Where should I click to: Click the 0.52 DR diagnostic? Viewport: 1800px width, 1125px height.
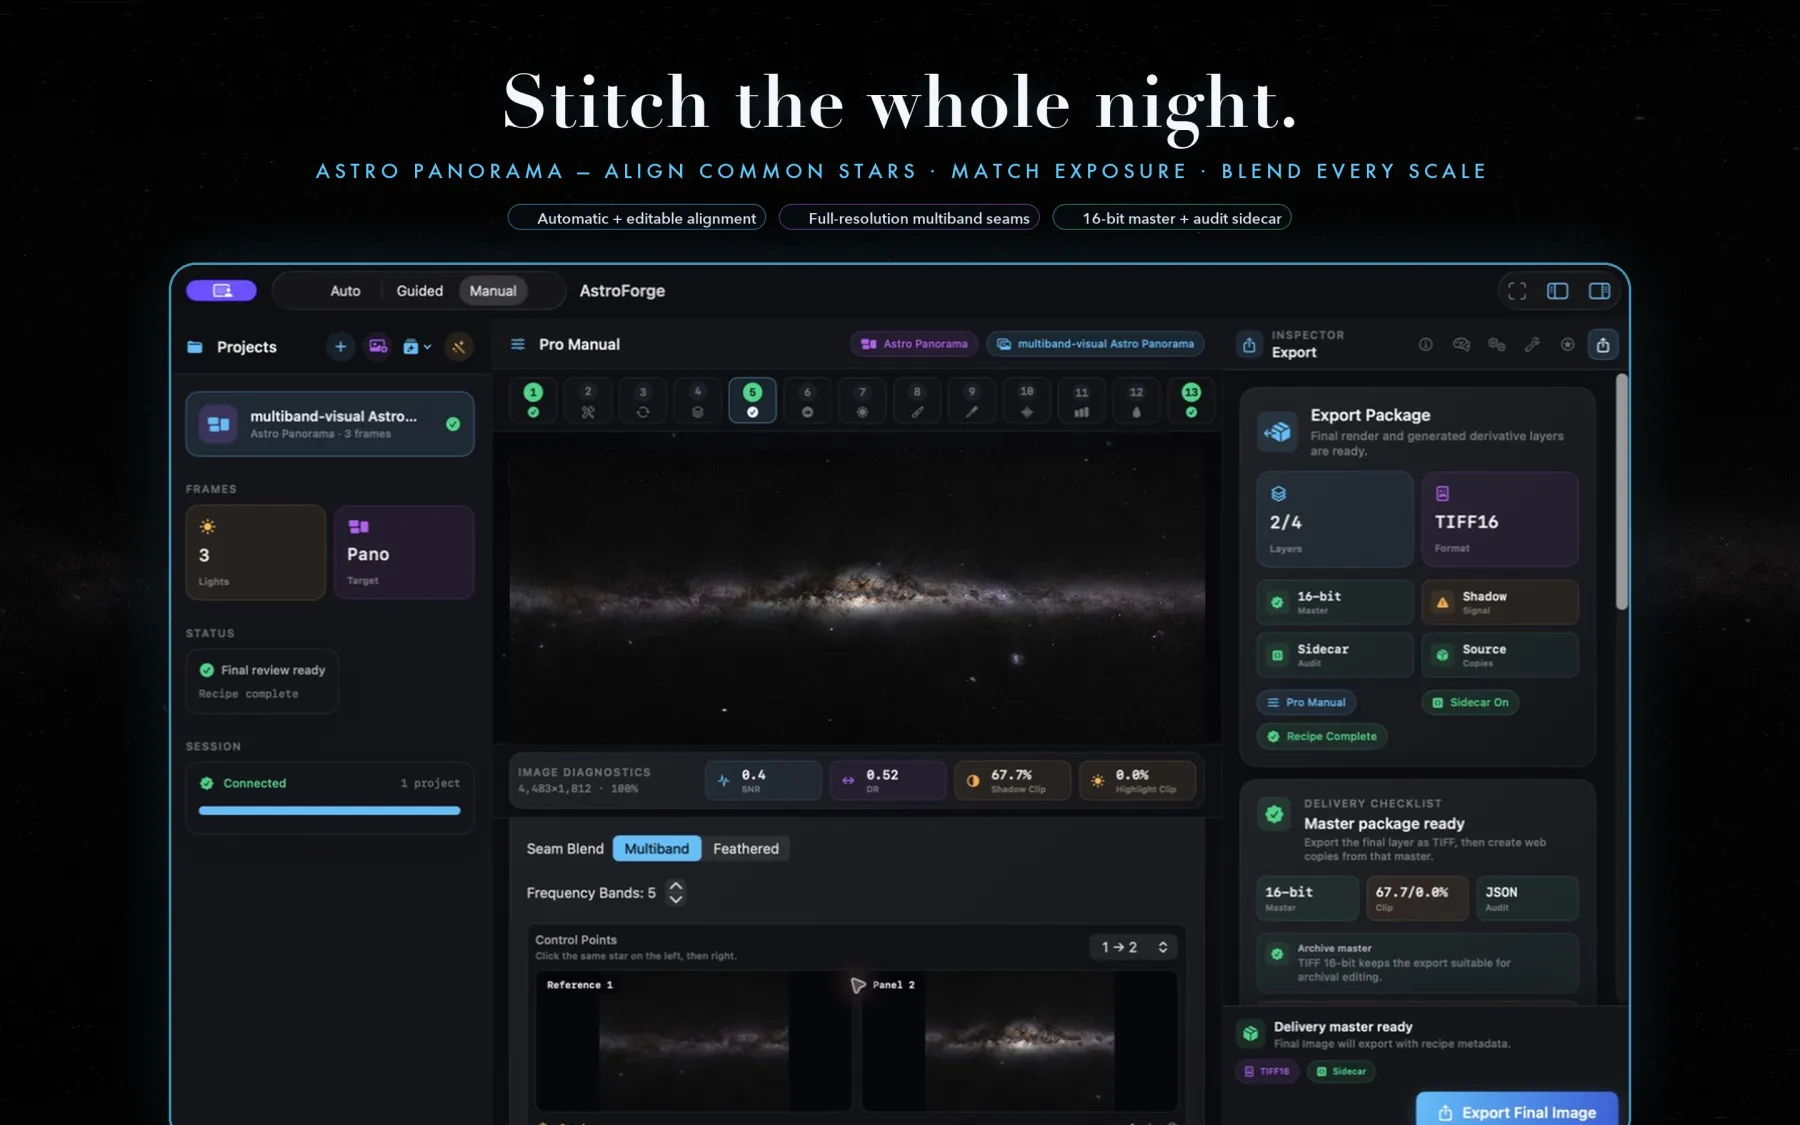(x=888, y=781)
